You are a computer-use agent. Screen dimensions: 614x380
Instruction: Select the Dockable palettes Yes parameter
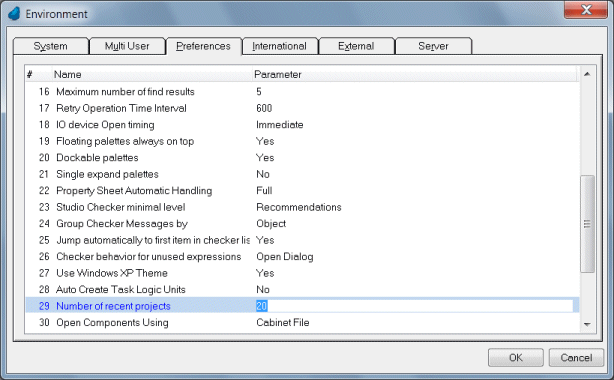tap(265, 157)
